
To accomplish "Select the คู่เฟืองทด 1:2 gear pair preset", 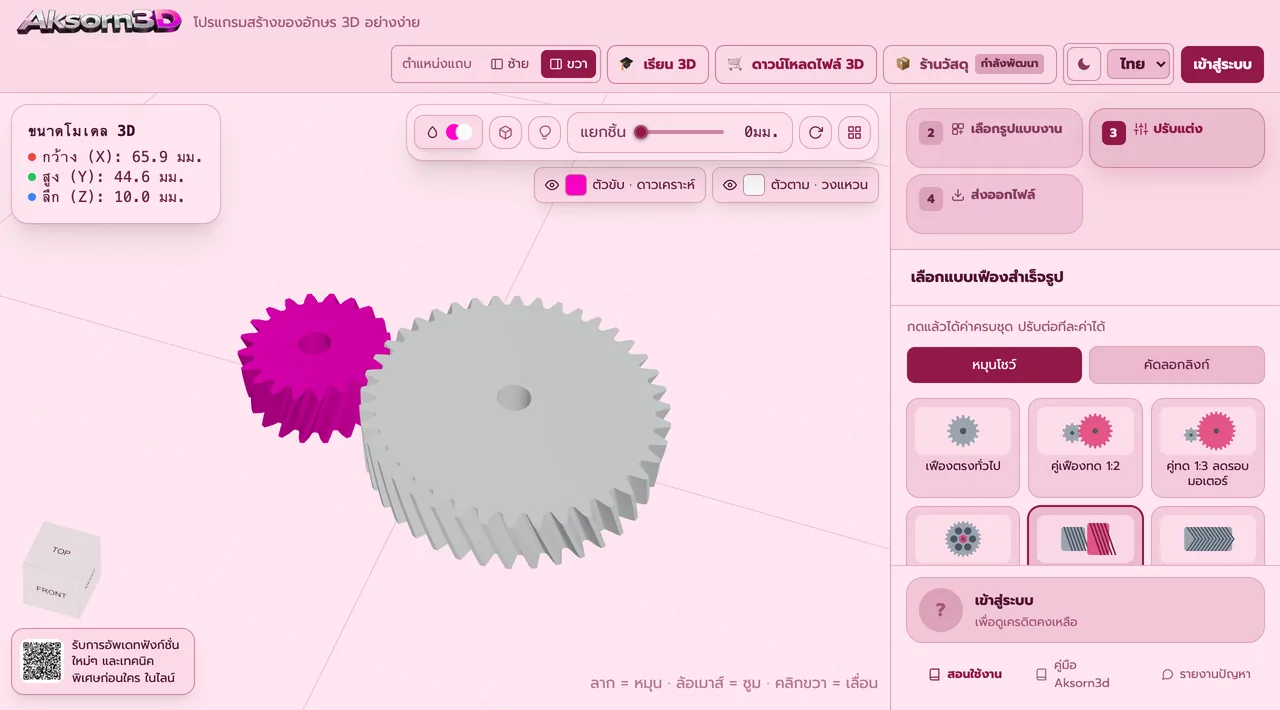I will pos(1085,448).
